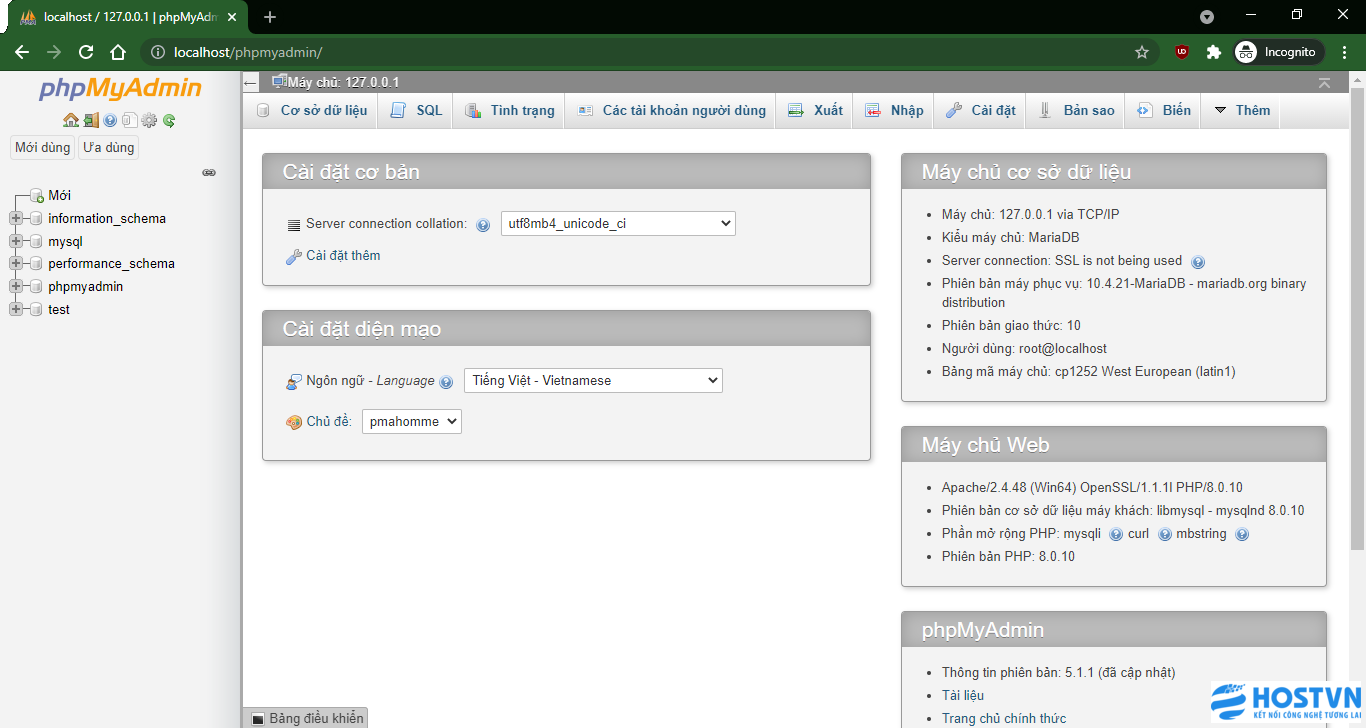The height and width of the screenshot is (728, 1366).
Task: Click the Ưa dùng favorites button
Action: (x=109, y=148)
